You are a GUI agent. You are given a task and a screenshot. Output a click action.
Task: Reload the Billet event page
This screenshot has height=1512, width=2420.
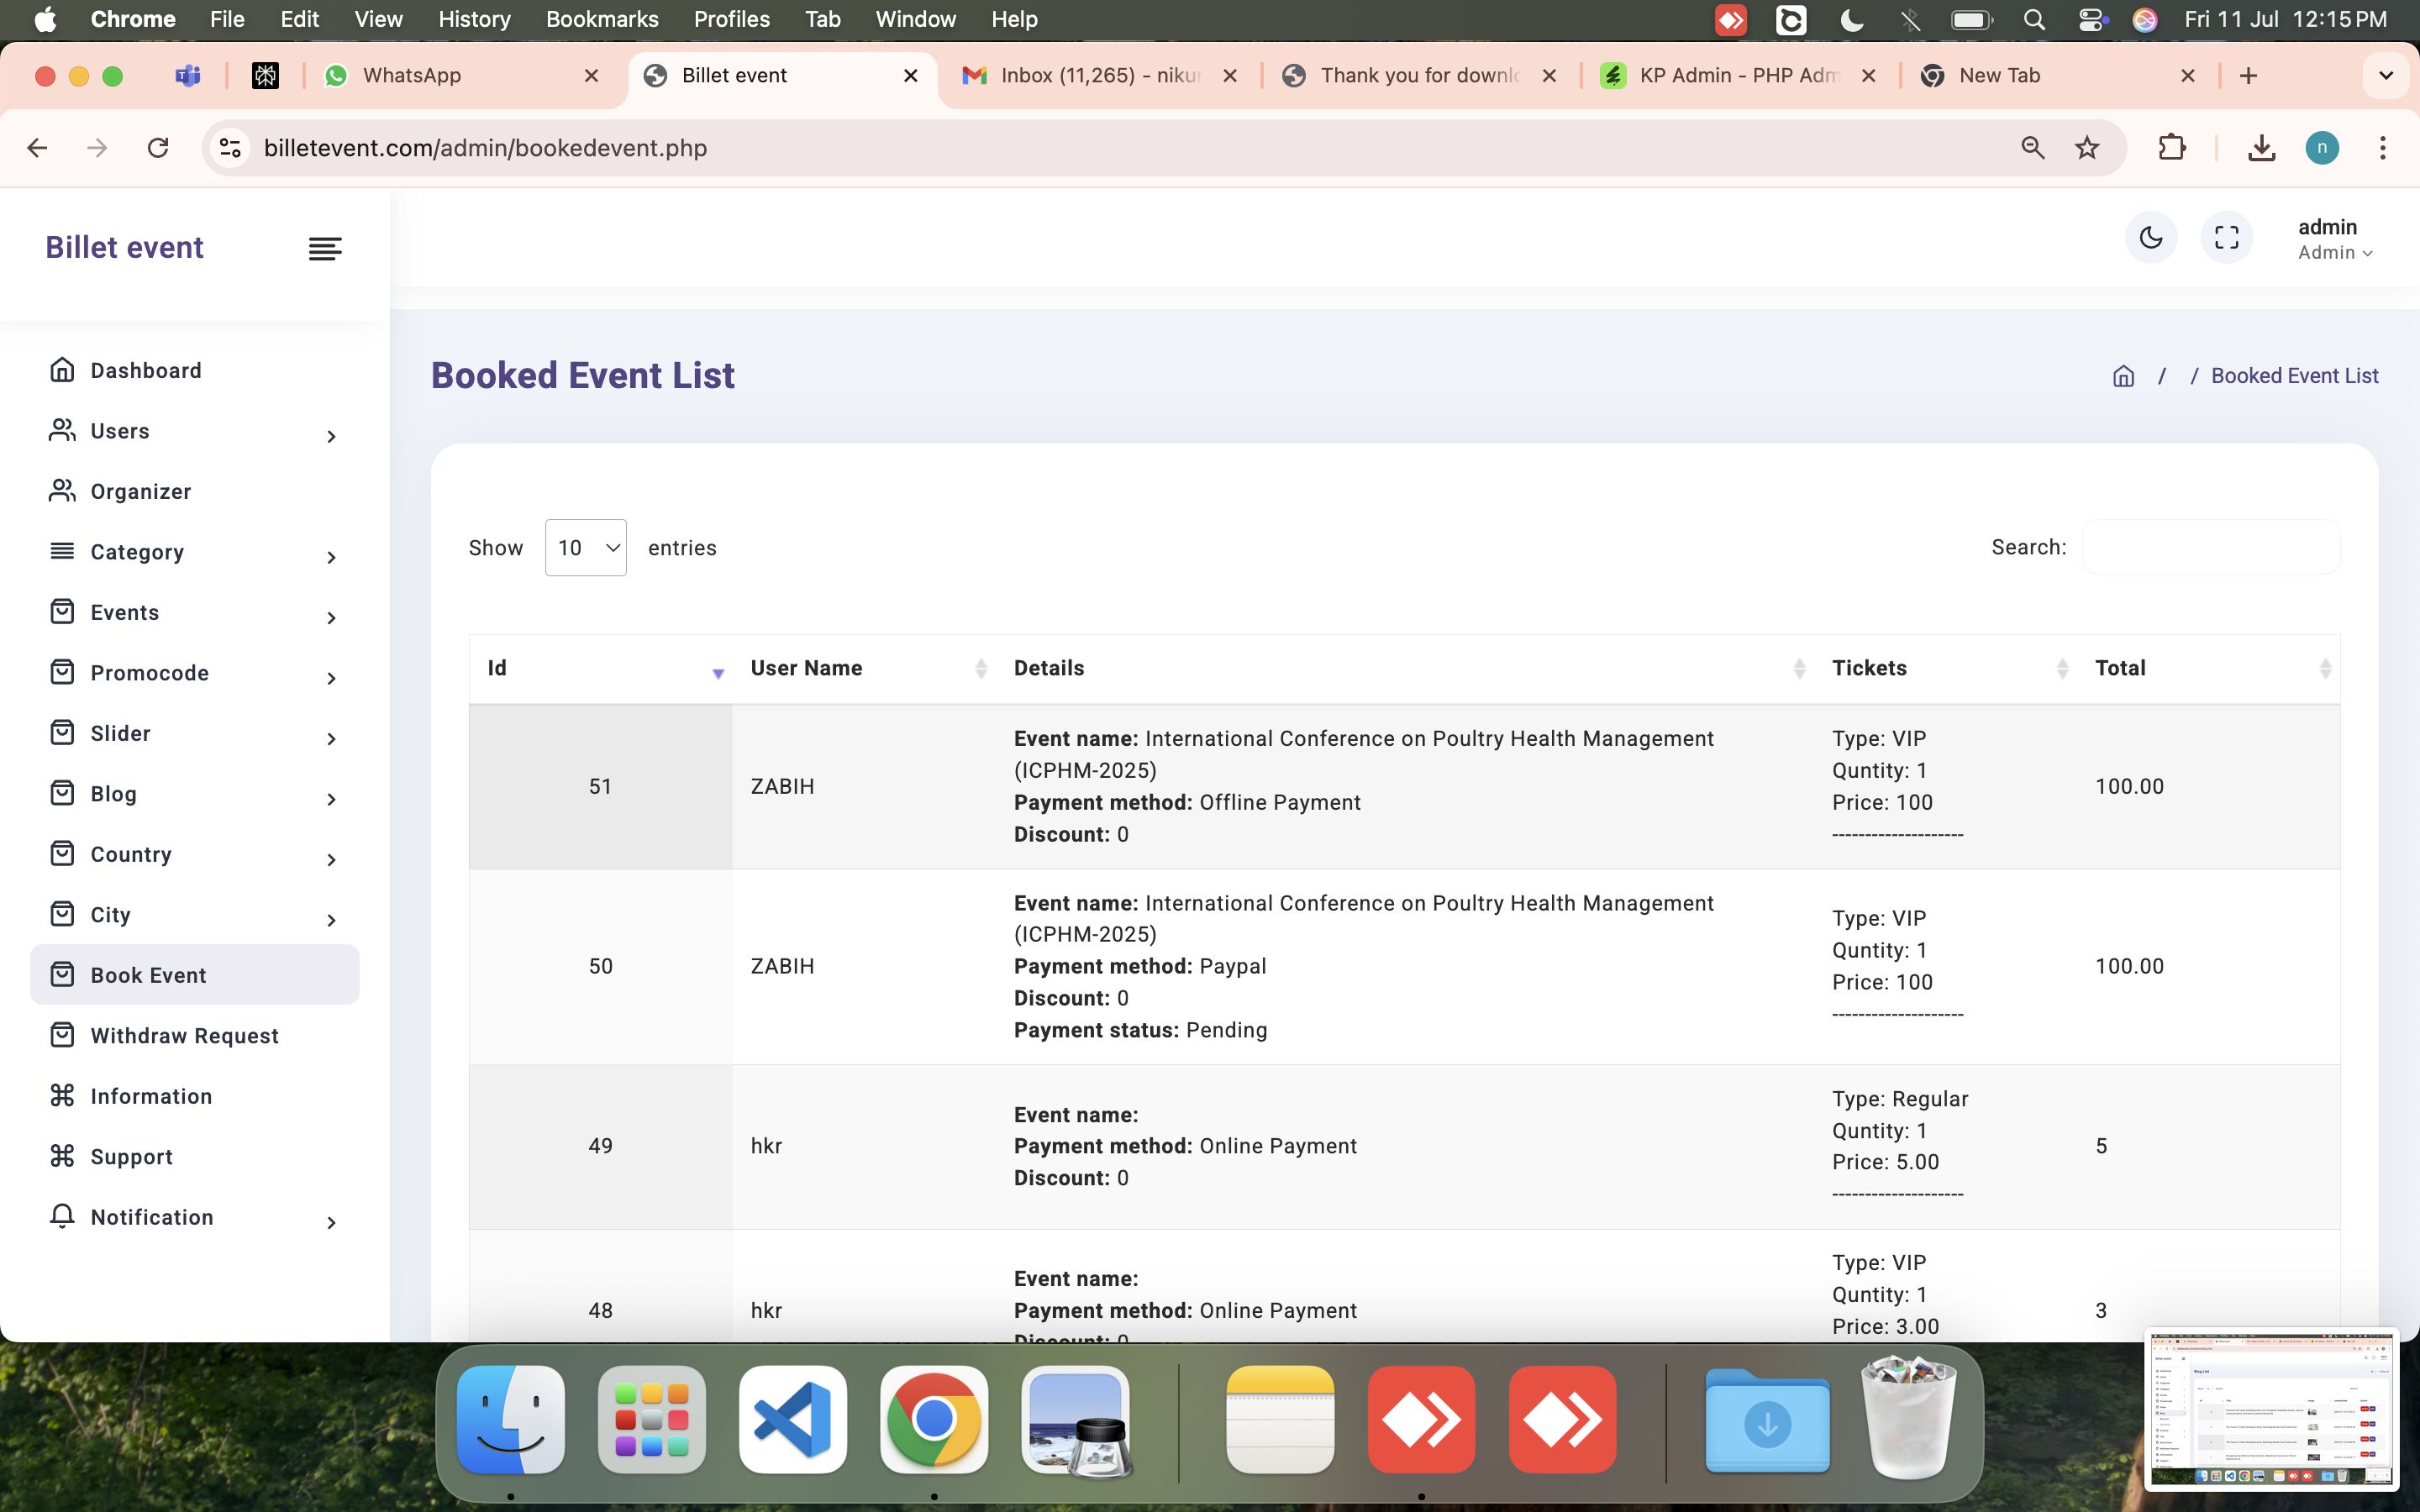tap(158, 148)
